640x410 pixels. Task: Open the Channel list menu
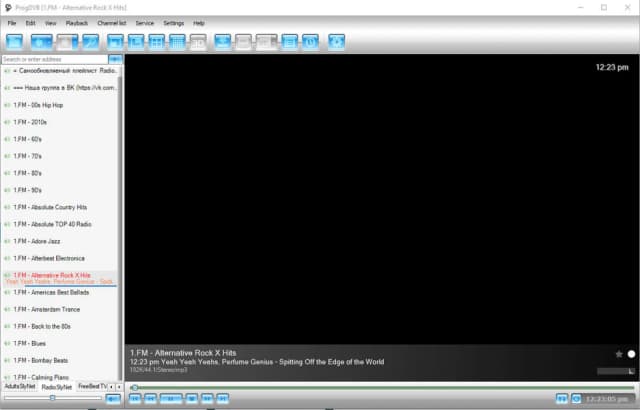(112, 23)
